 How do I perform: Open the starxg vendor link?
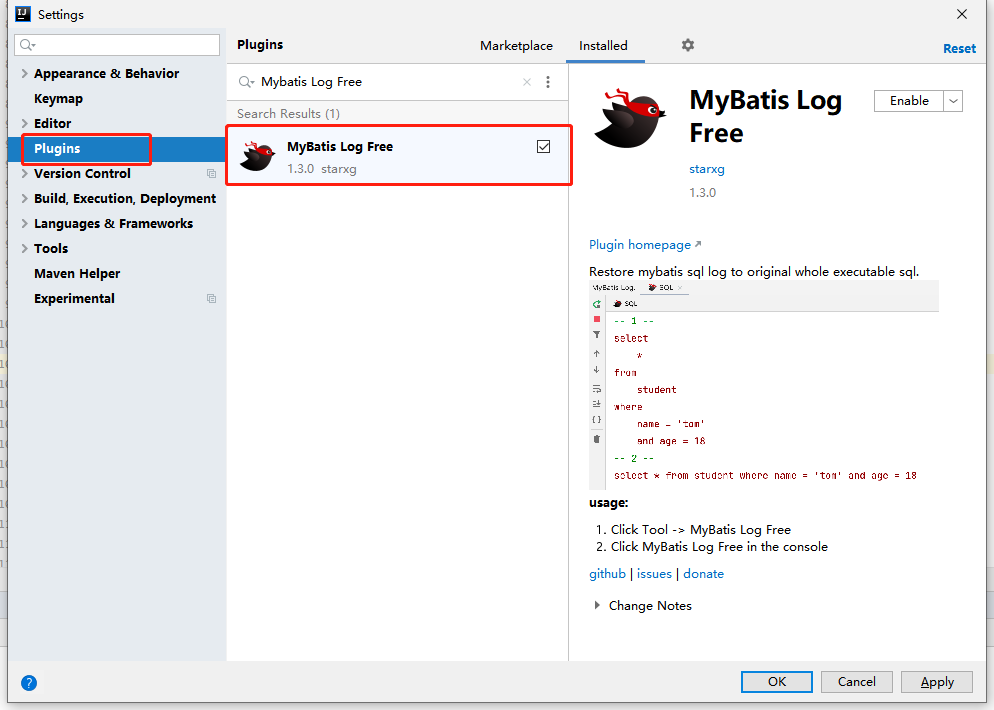coord(707,169)
